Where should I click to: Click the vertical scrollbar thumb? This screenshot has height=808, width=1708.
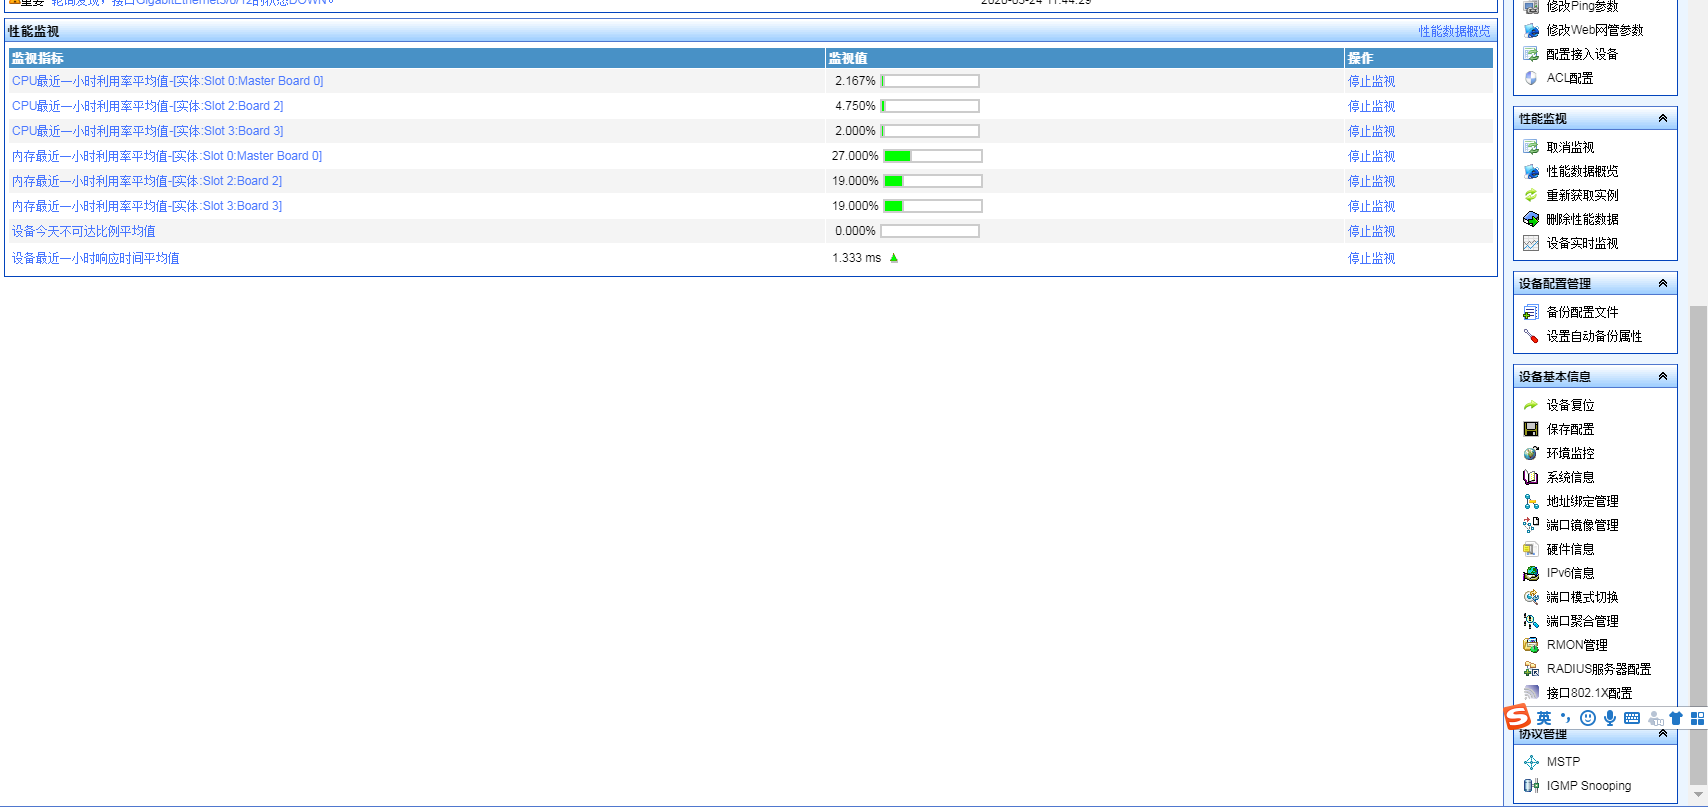tap(1698, 545)
